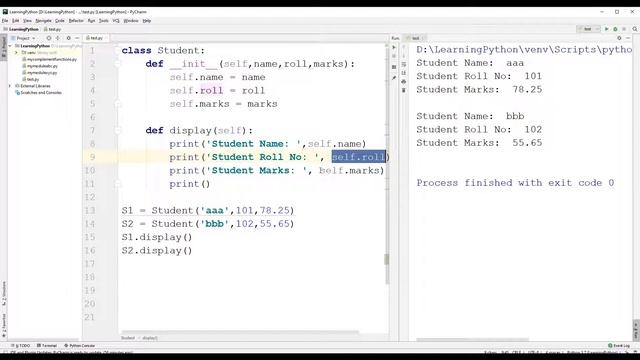Open the View menu
Image resolution: width=640 pixels, height=360 pixels.
coord(27,20)
